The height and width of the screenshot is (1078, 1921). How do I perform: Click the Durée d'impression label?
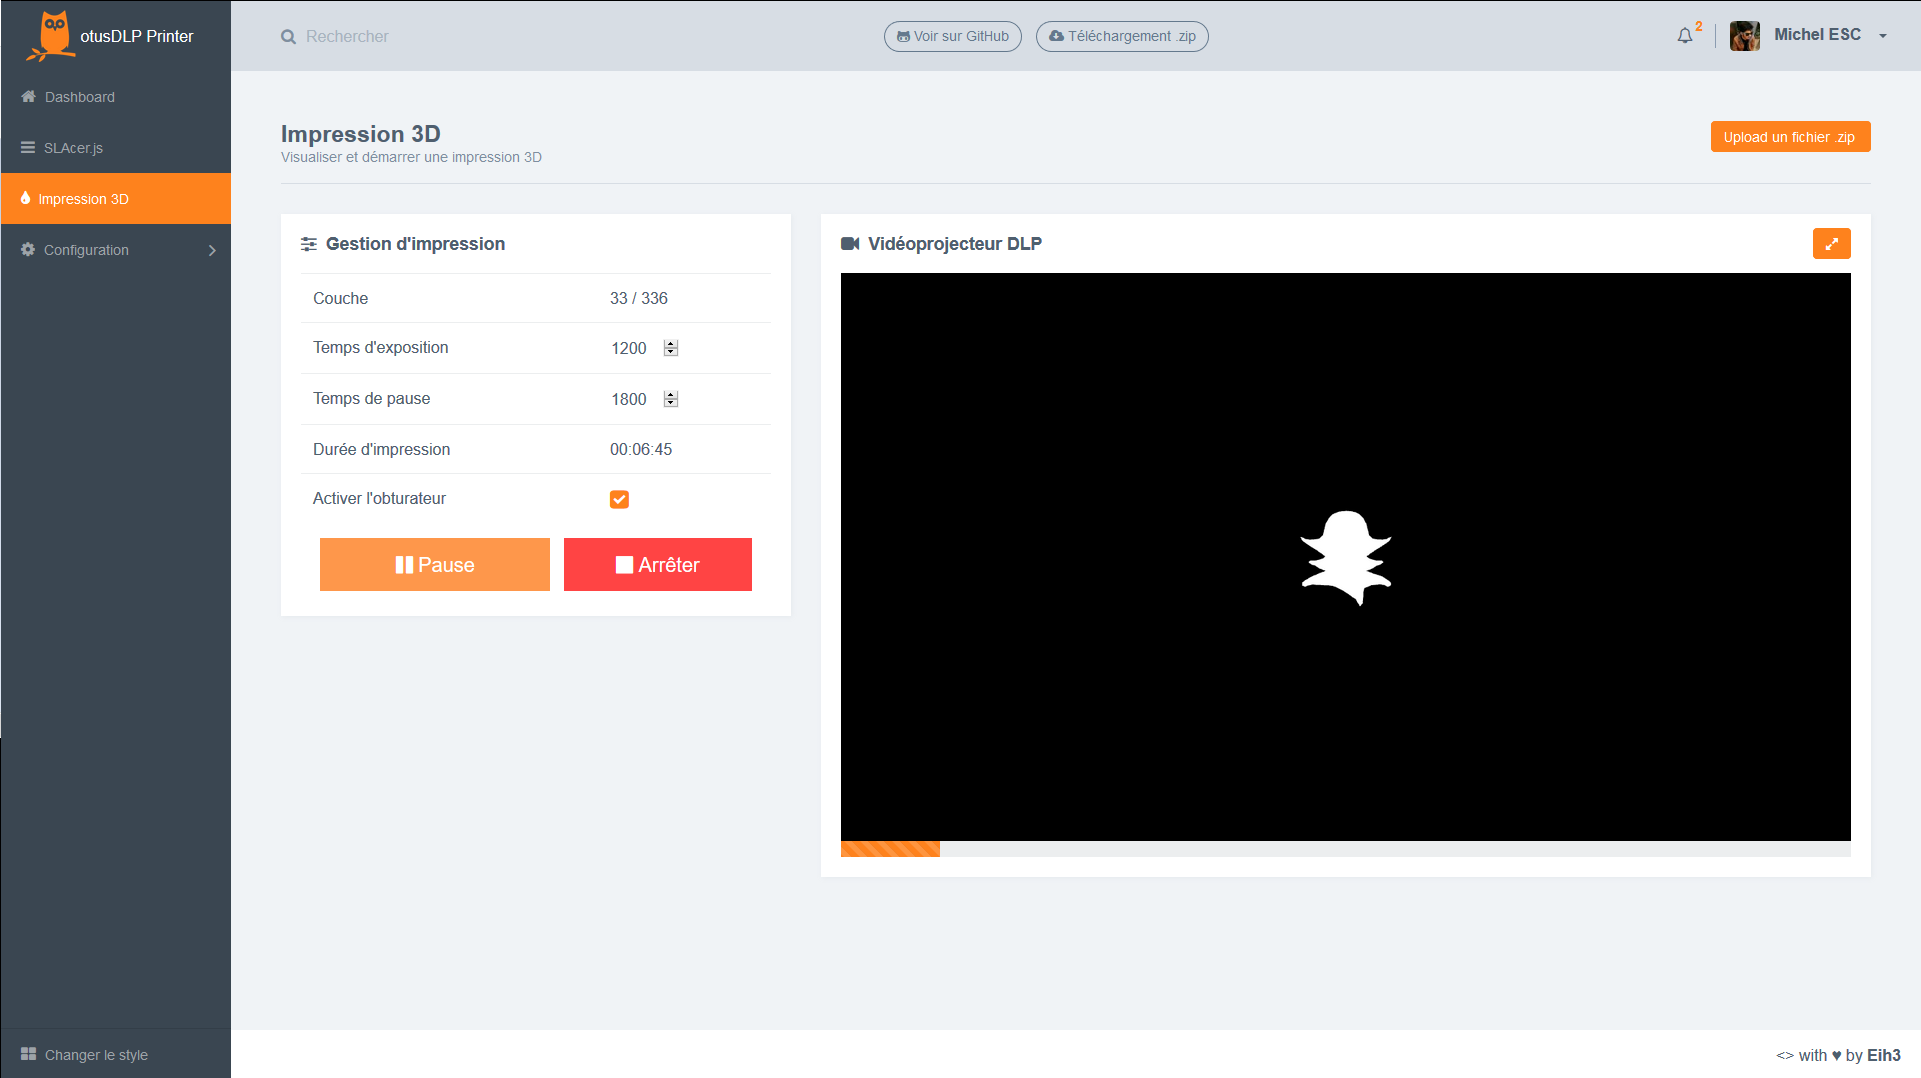[381, 449]
